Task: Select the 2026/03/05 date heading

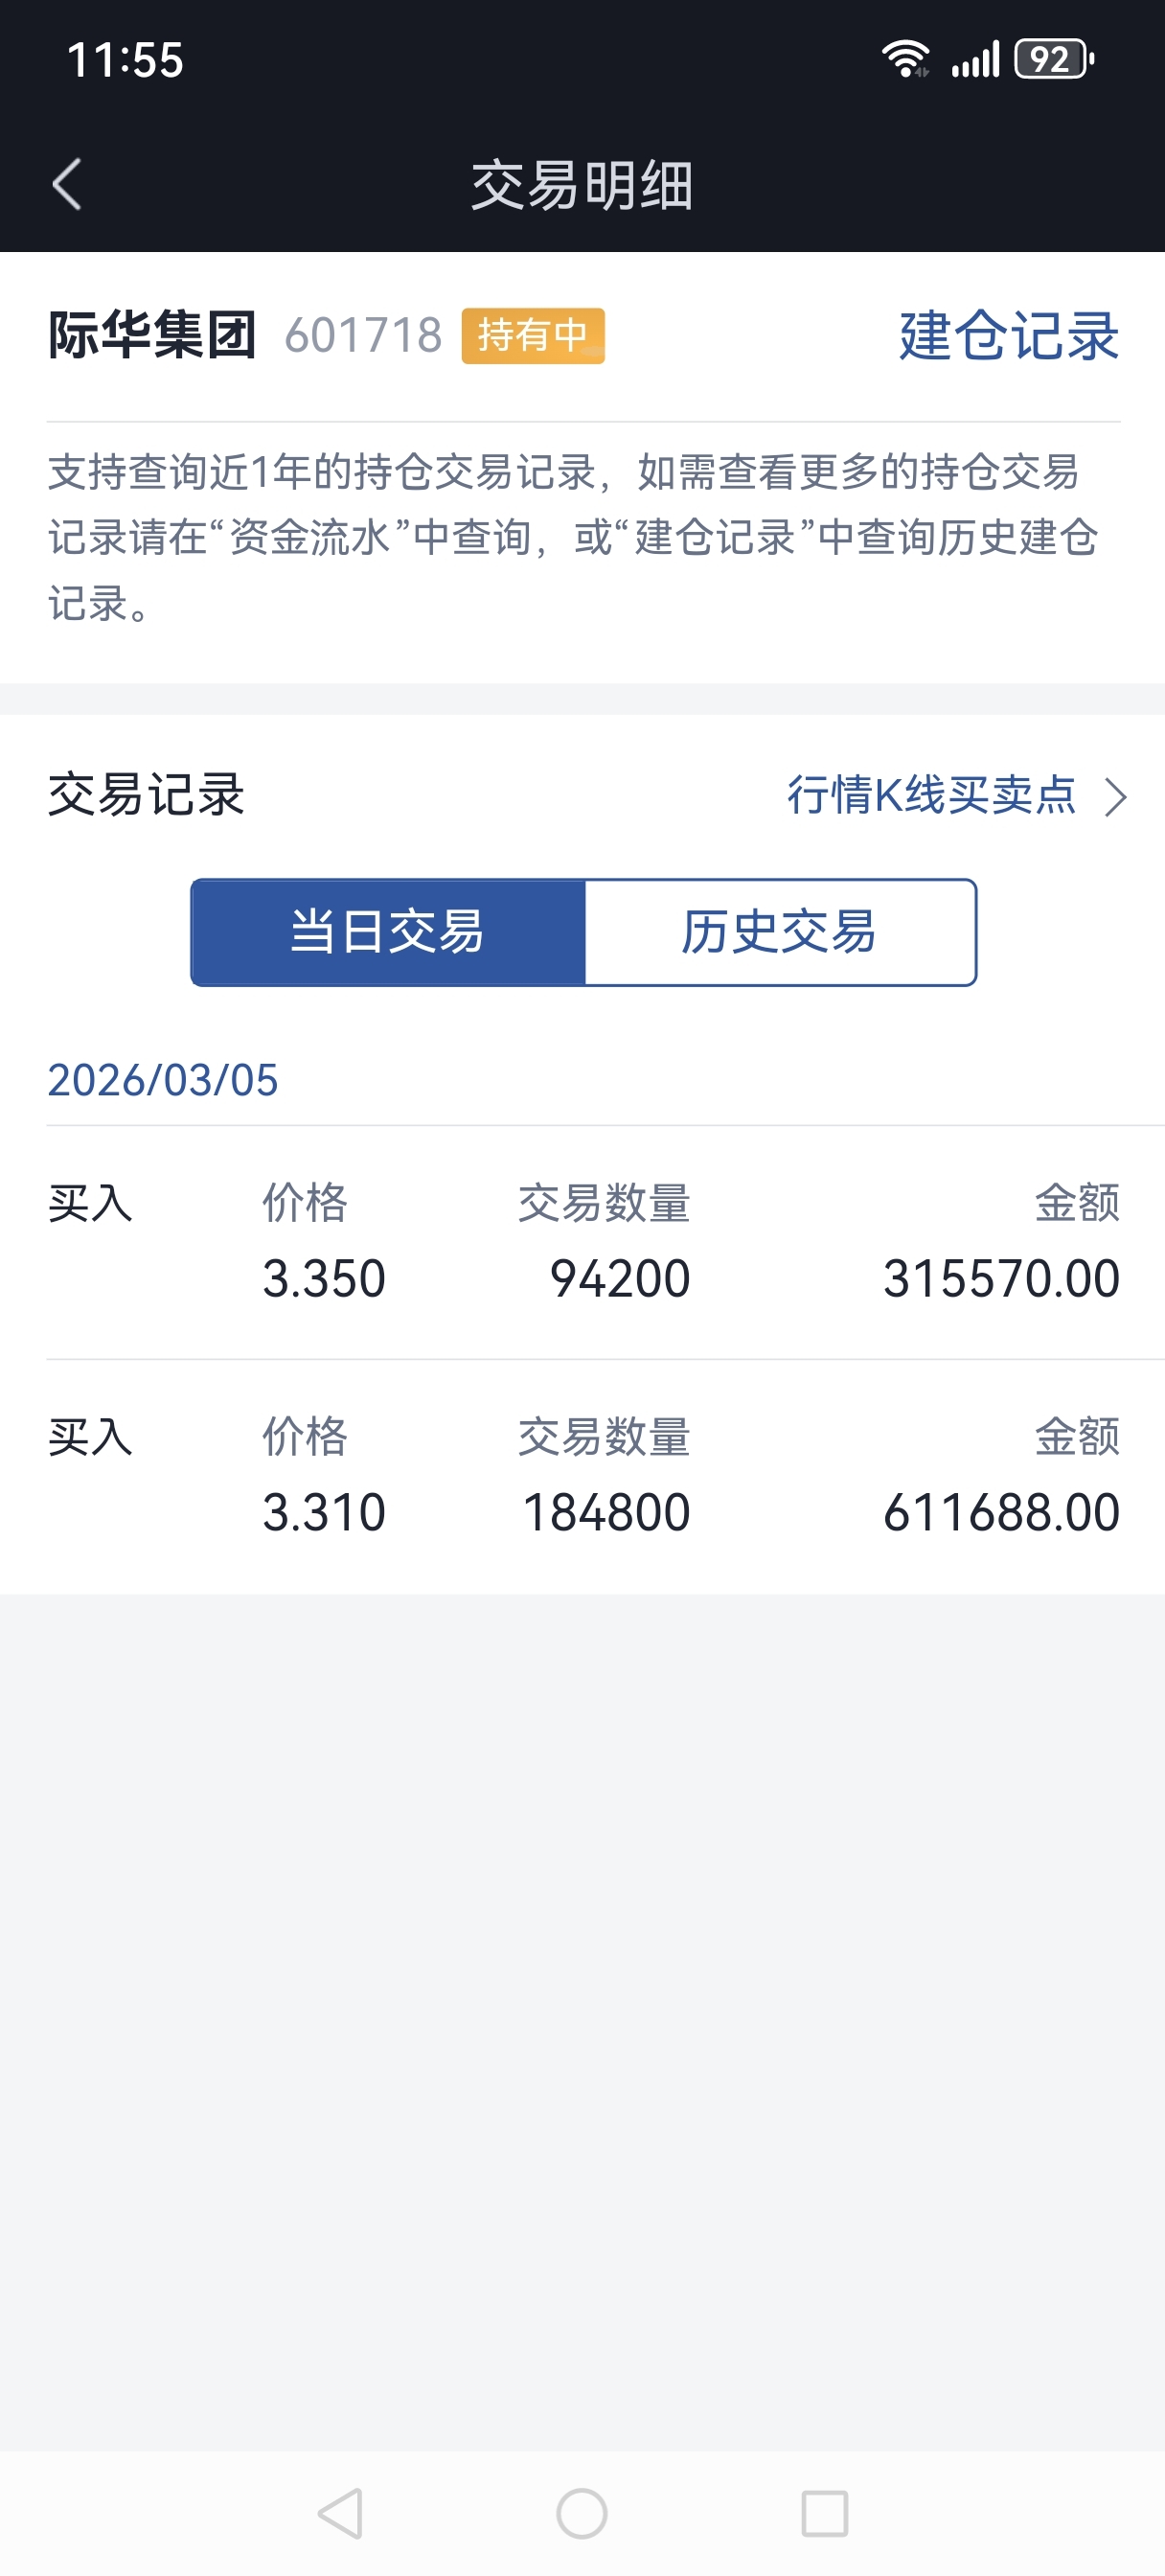Action: coord(163,1080)
